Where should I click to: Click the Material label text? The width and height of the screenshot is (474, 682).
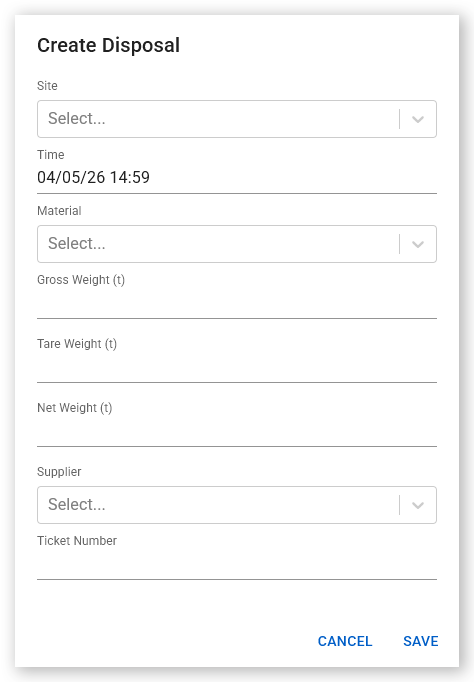point(59,211)
